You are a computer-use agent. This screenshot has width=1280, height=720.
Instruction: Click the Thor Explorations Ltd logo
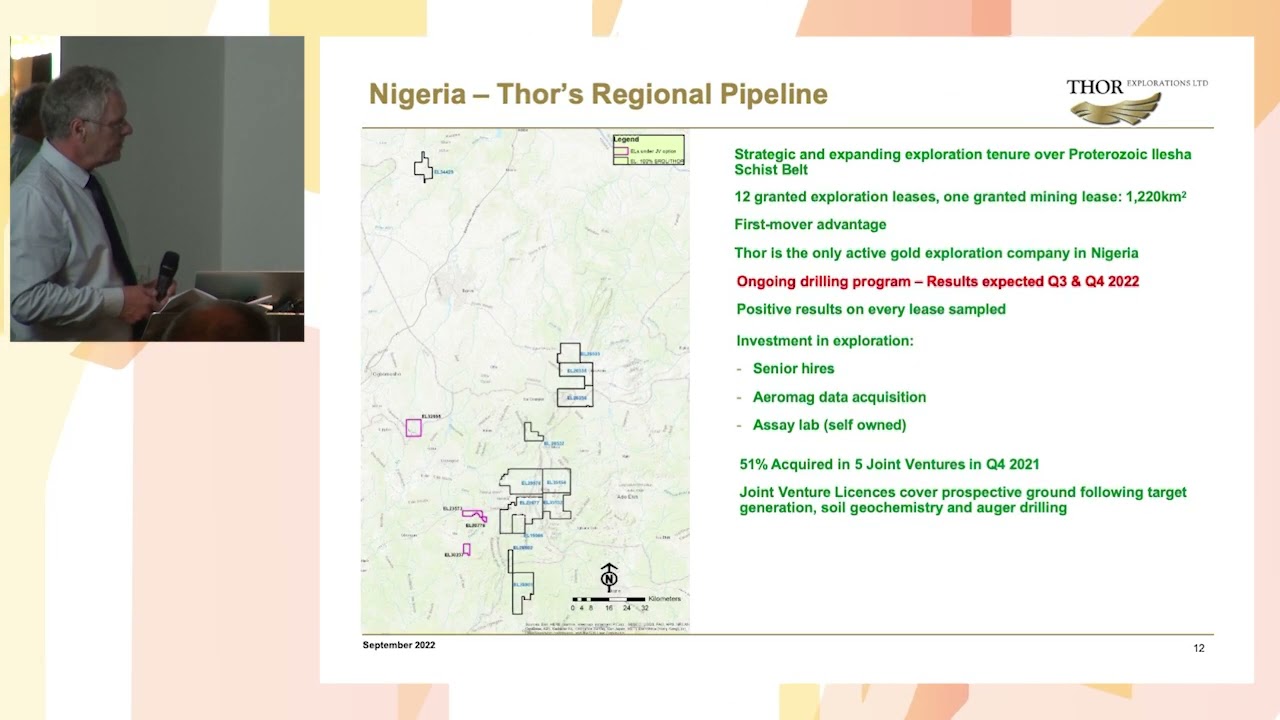1137,100
